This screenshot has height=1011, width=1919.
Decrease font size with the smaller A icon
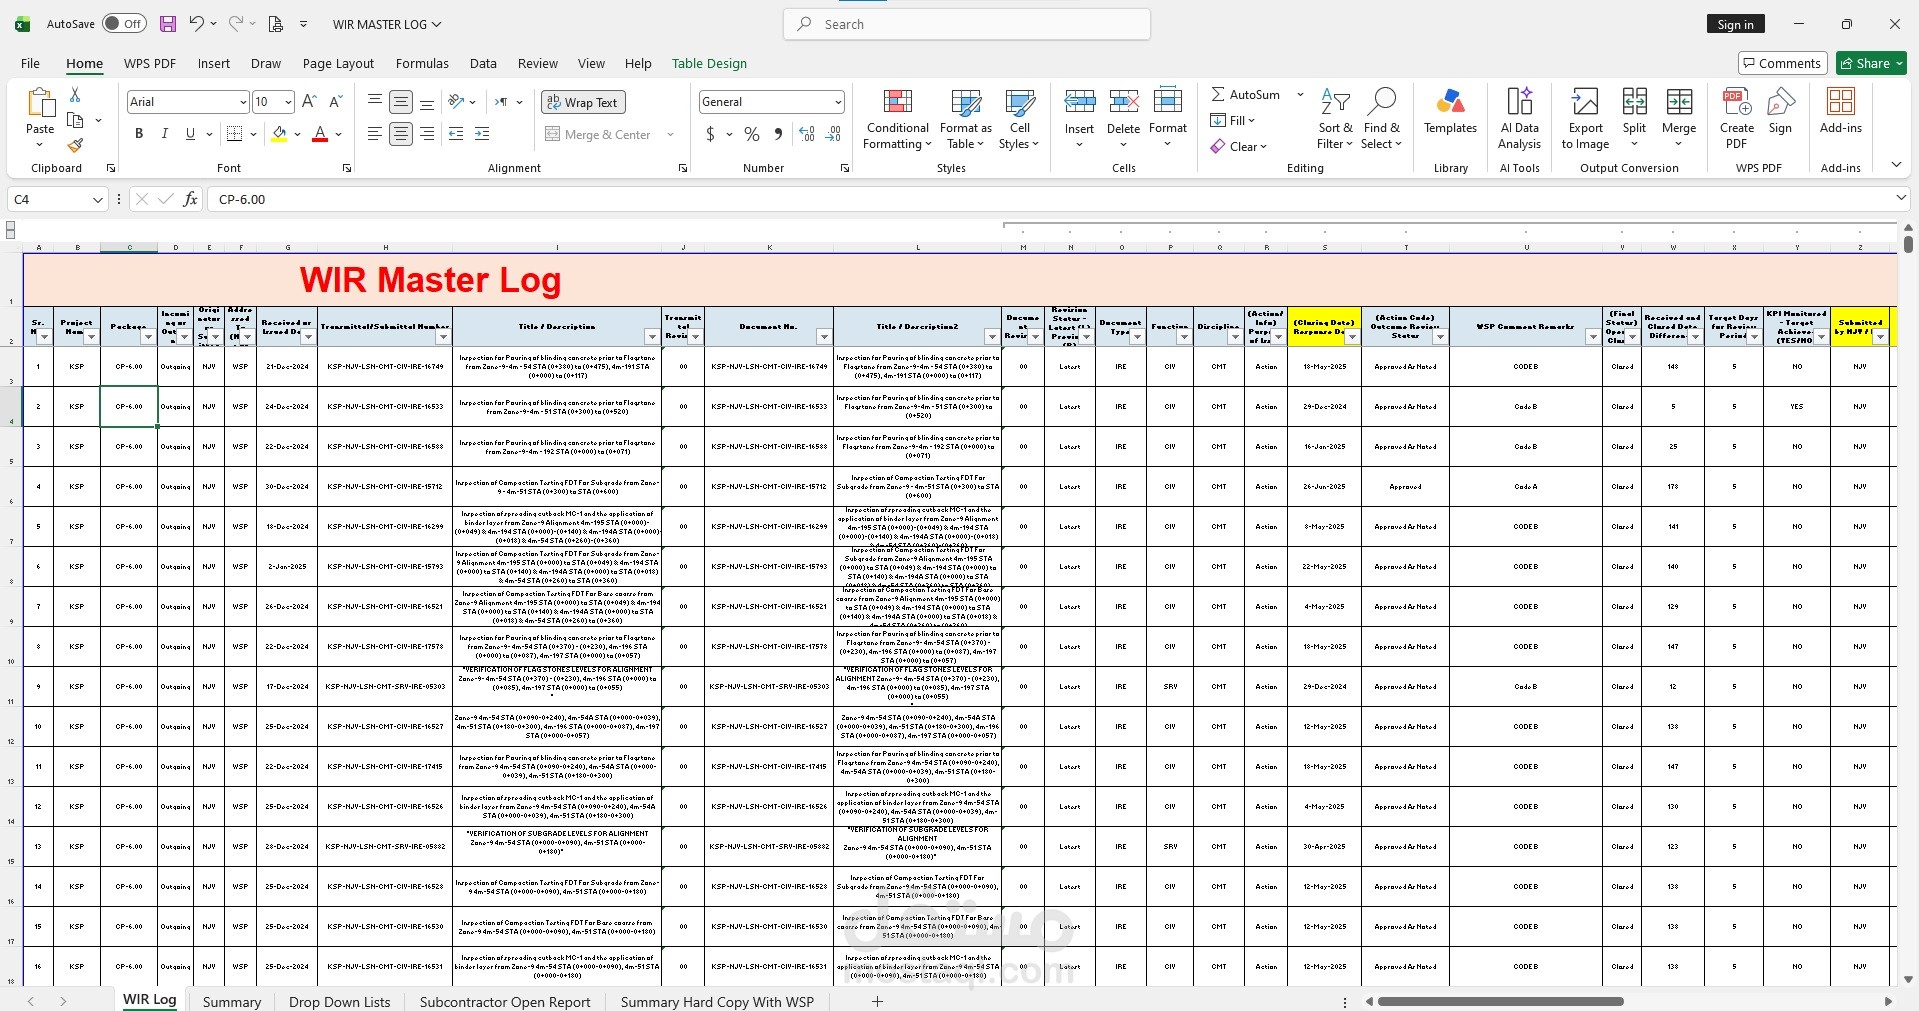[336, 102]
